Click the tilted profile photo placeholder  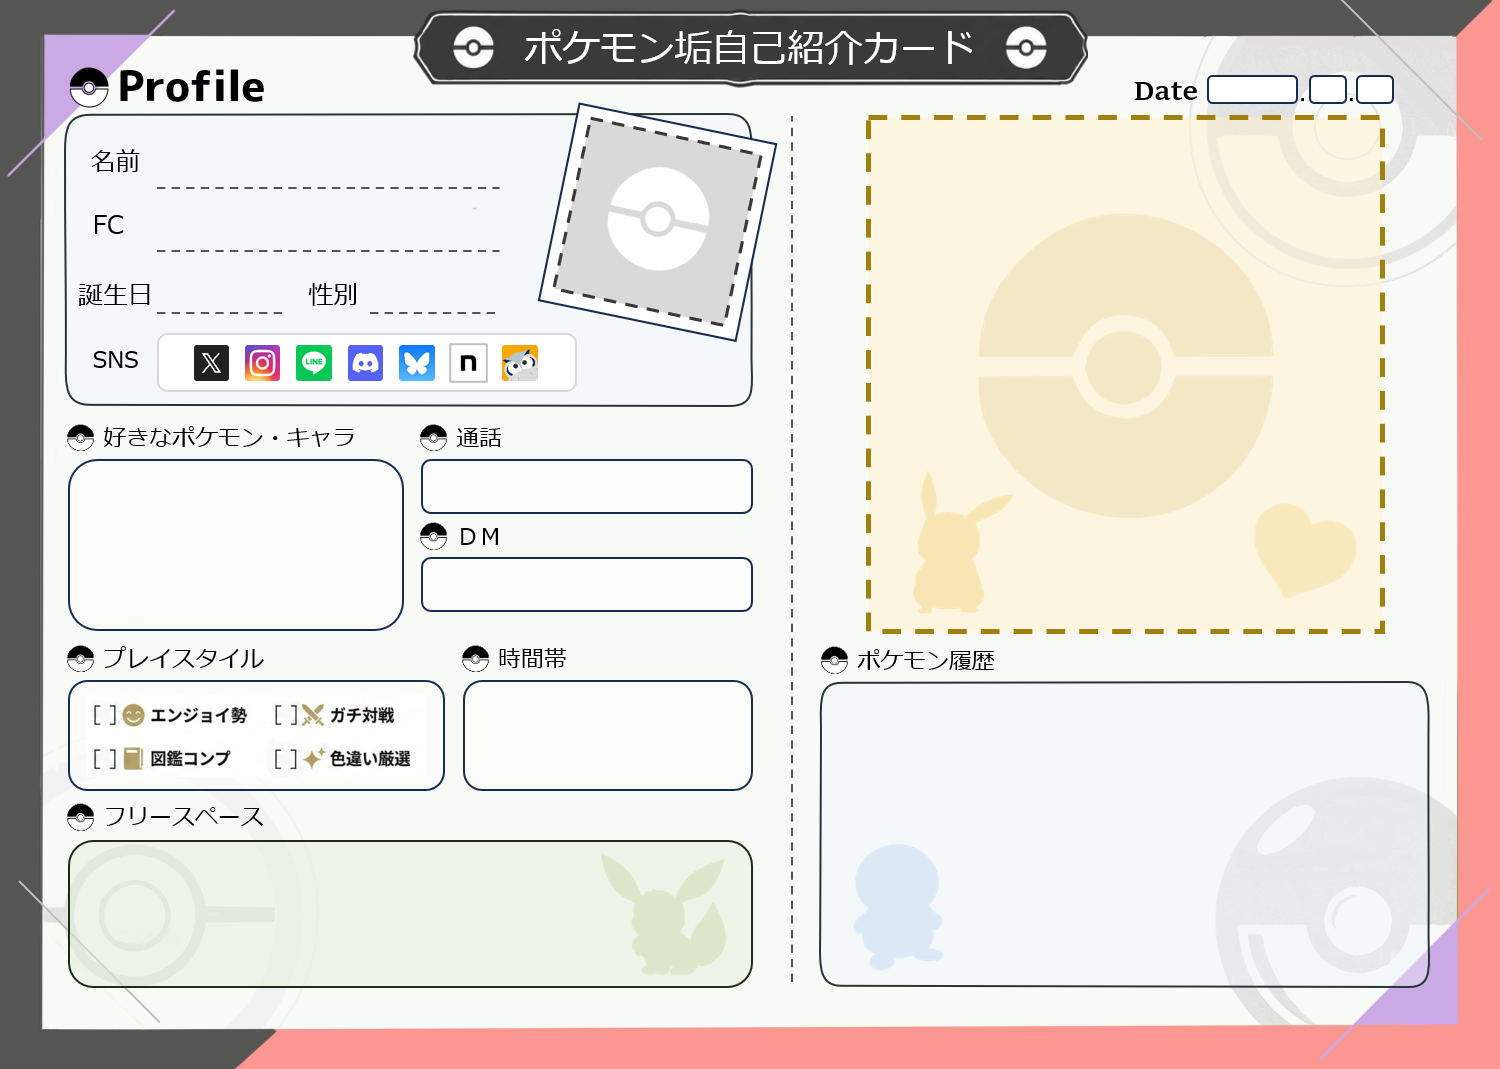point(658,221)
